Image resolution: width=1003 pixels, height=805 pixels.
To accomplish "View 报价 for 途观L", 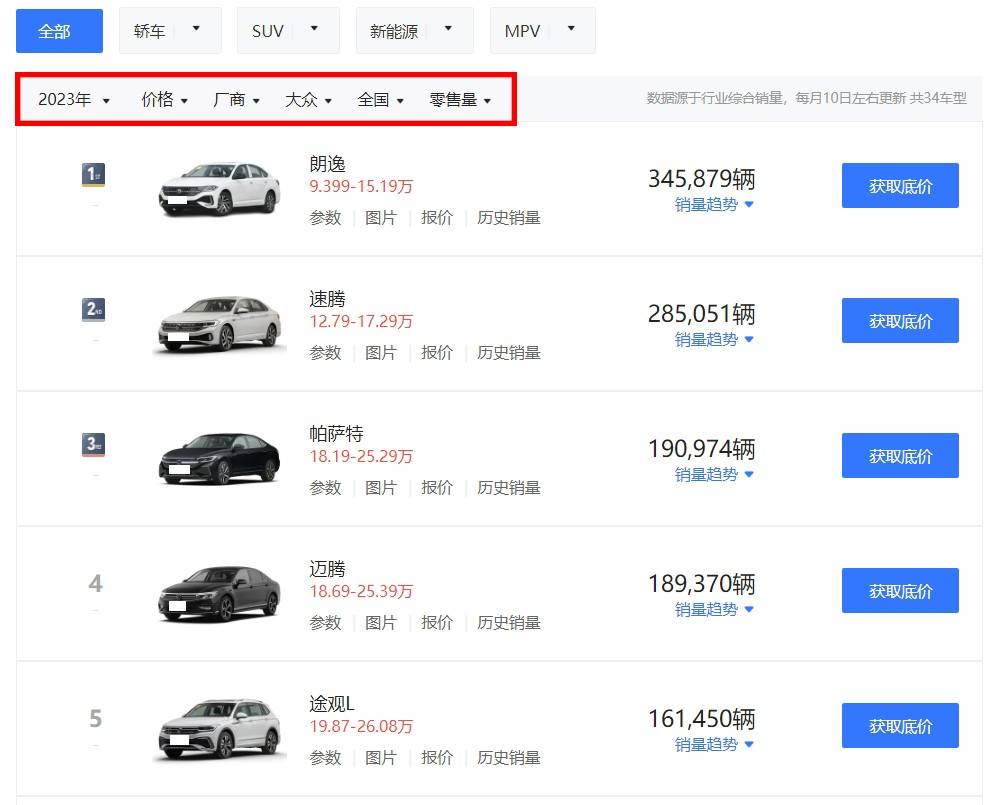I will 437,758.
